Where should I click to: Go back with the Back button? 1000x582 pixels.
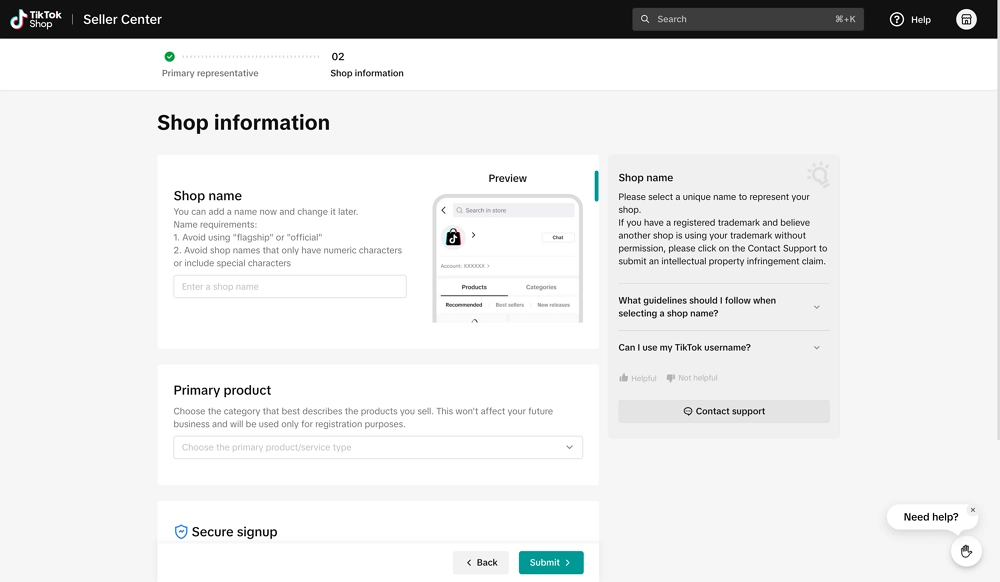point(481,562)
